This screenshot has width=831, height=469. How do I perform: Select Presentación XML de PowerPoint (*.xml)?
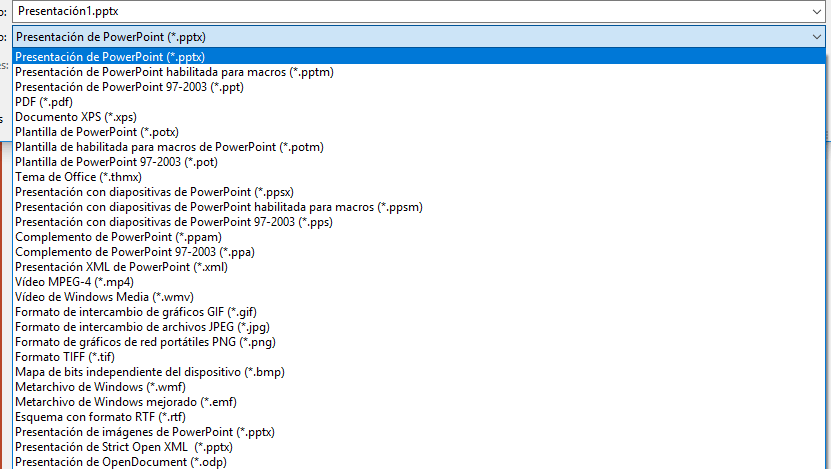point(419,267)
